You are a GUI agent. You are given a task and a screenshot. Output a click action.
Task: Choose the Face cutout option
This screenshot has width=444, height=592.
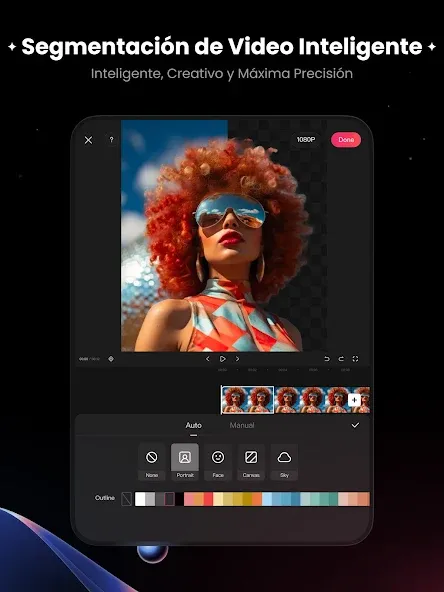[218, 462]
